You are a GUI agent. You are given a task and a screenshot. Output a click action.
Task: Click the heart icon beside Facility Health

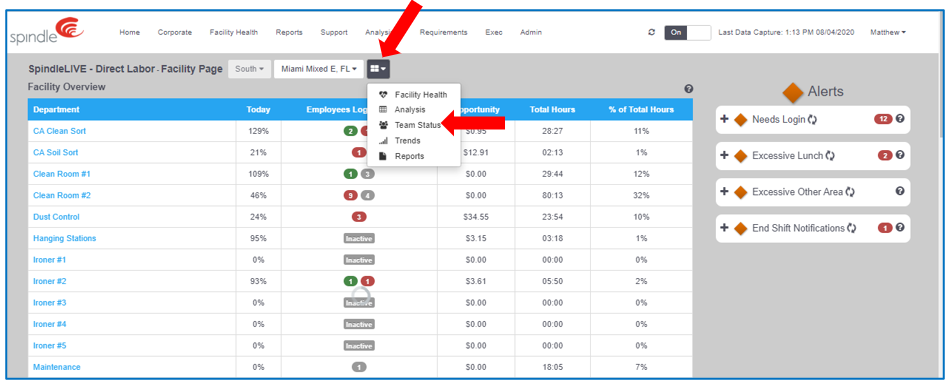click(x=383, y=95)
